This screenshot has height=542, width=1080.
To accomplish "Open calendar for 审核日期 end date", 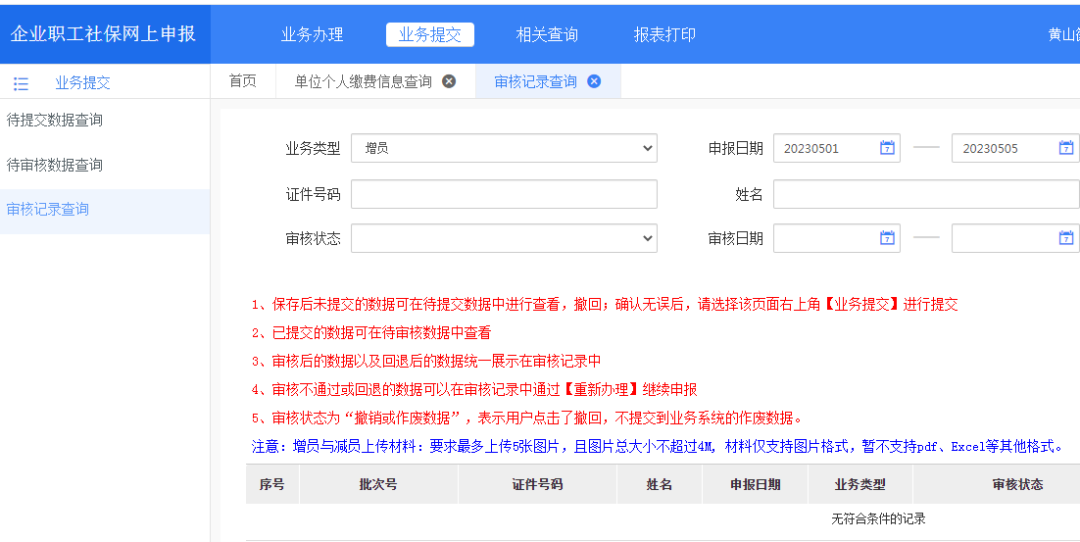I will [x=1066, y=238].
